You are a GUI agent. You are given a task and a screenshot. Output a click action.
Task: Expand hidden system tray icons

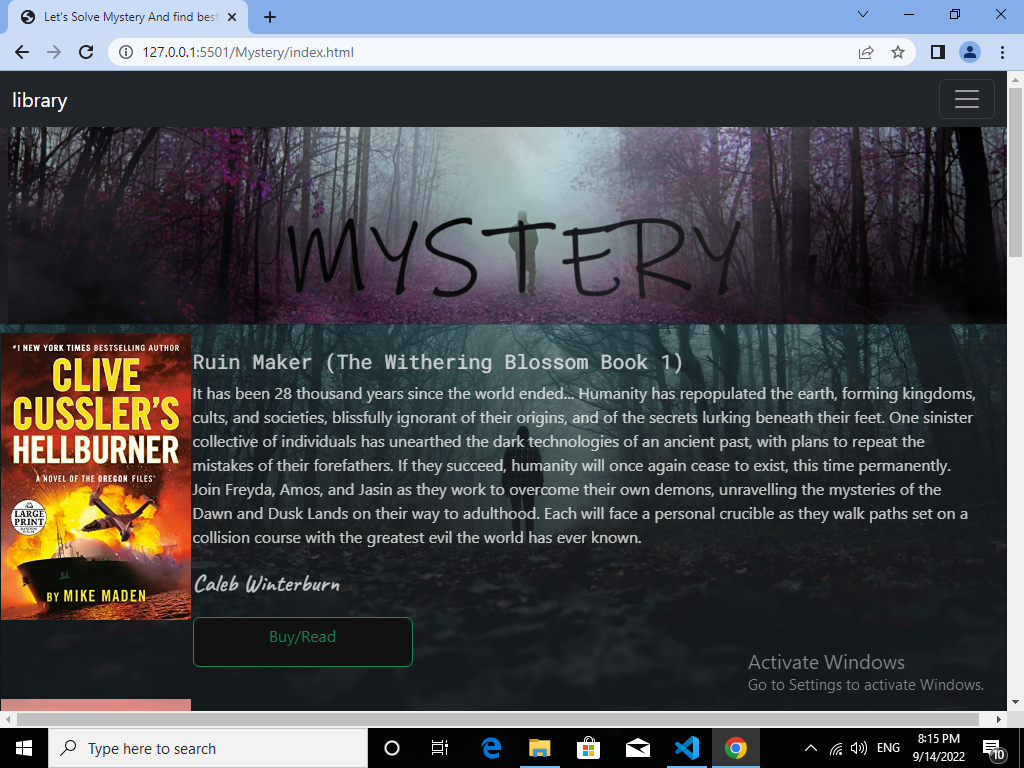pyautogui.click(x=810, y=748)
